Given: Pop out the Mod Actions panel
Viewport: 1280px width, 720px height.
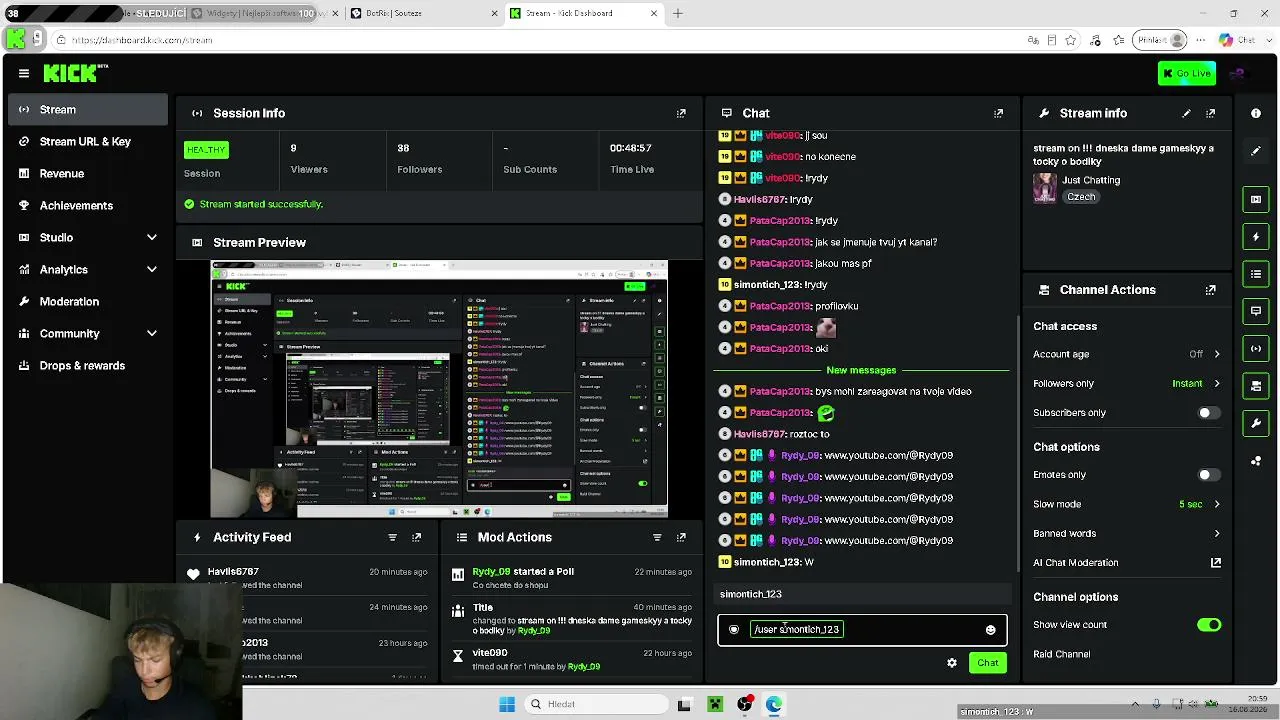Looking at the screenshot, I should 681,537.
